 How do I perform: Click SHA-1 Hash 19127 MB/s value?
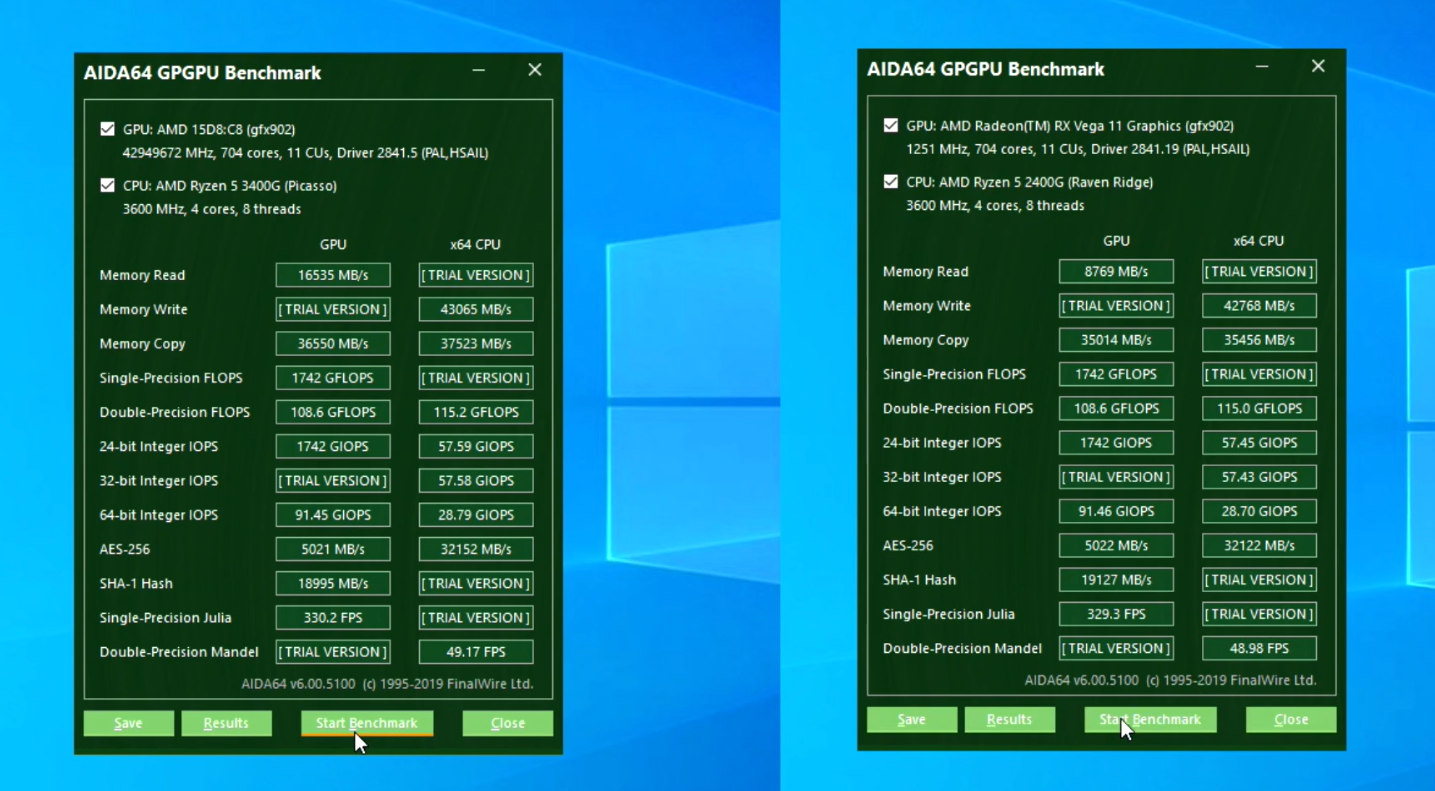click(x=1116, y=579)
